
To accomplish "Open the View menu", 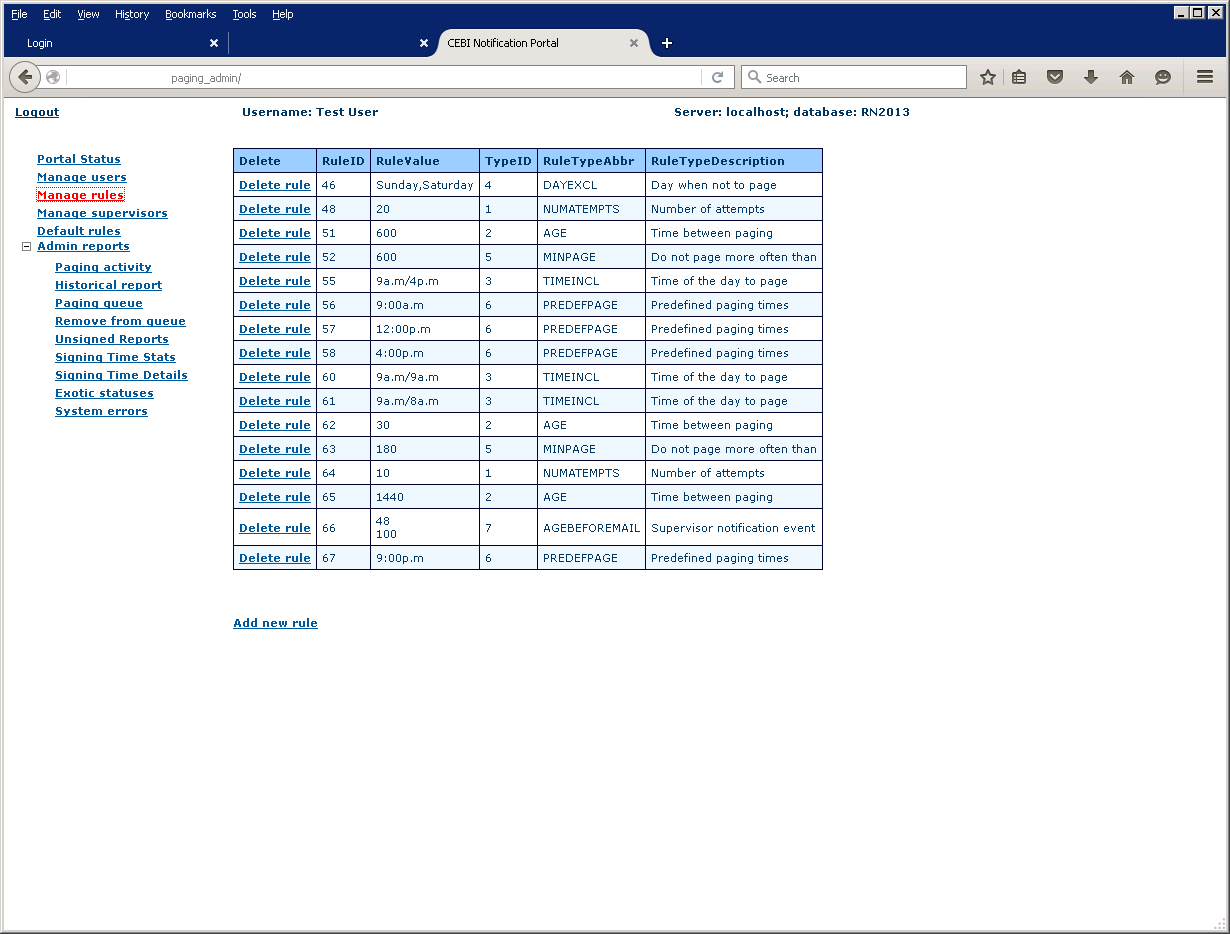I will (x=88, y=14).
